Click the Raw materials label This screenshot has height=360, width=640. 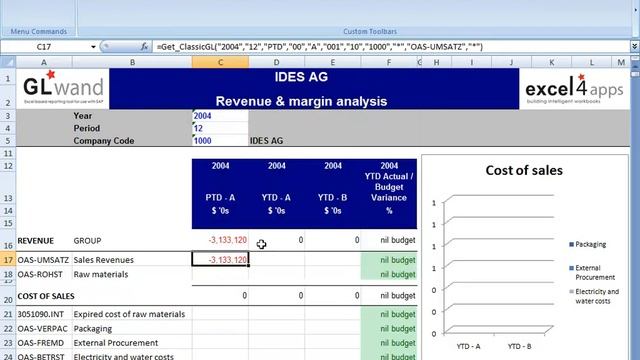101,274
